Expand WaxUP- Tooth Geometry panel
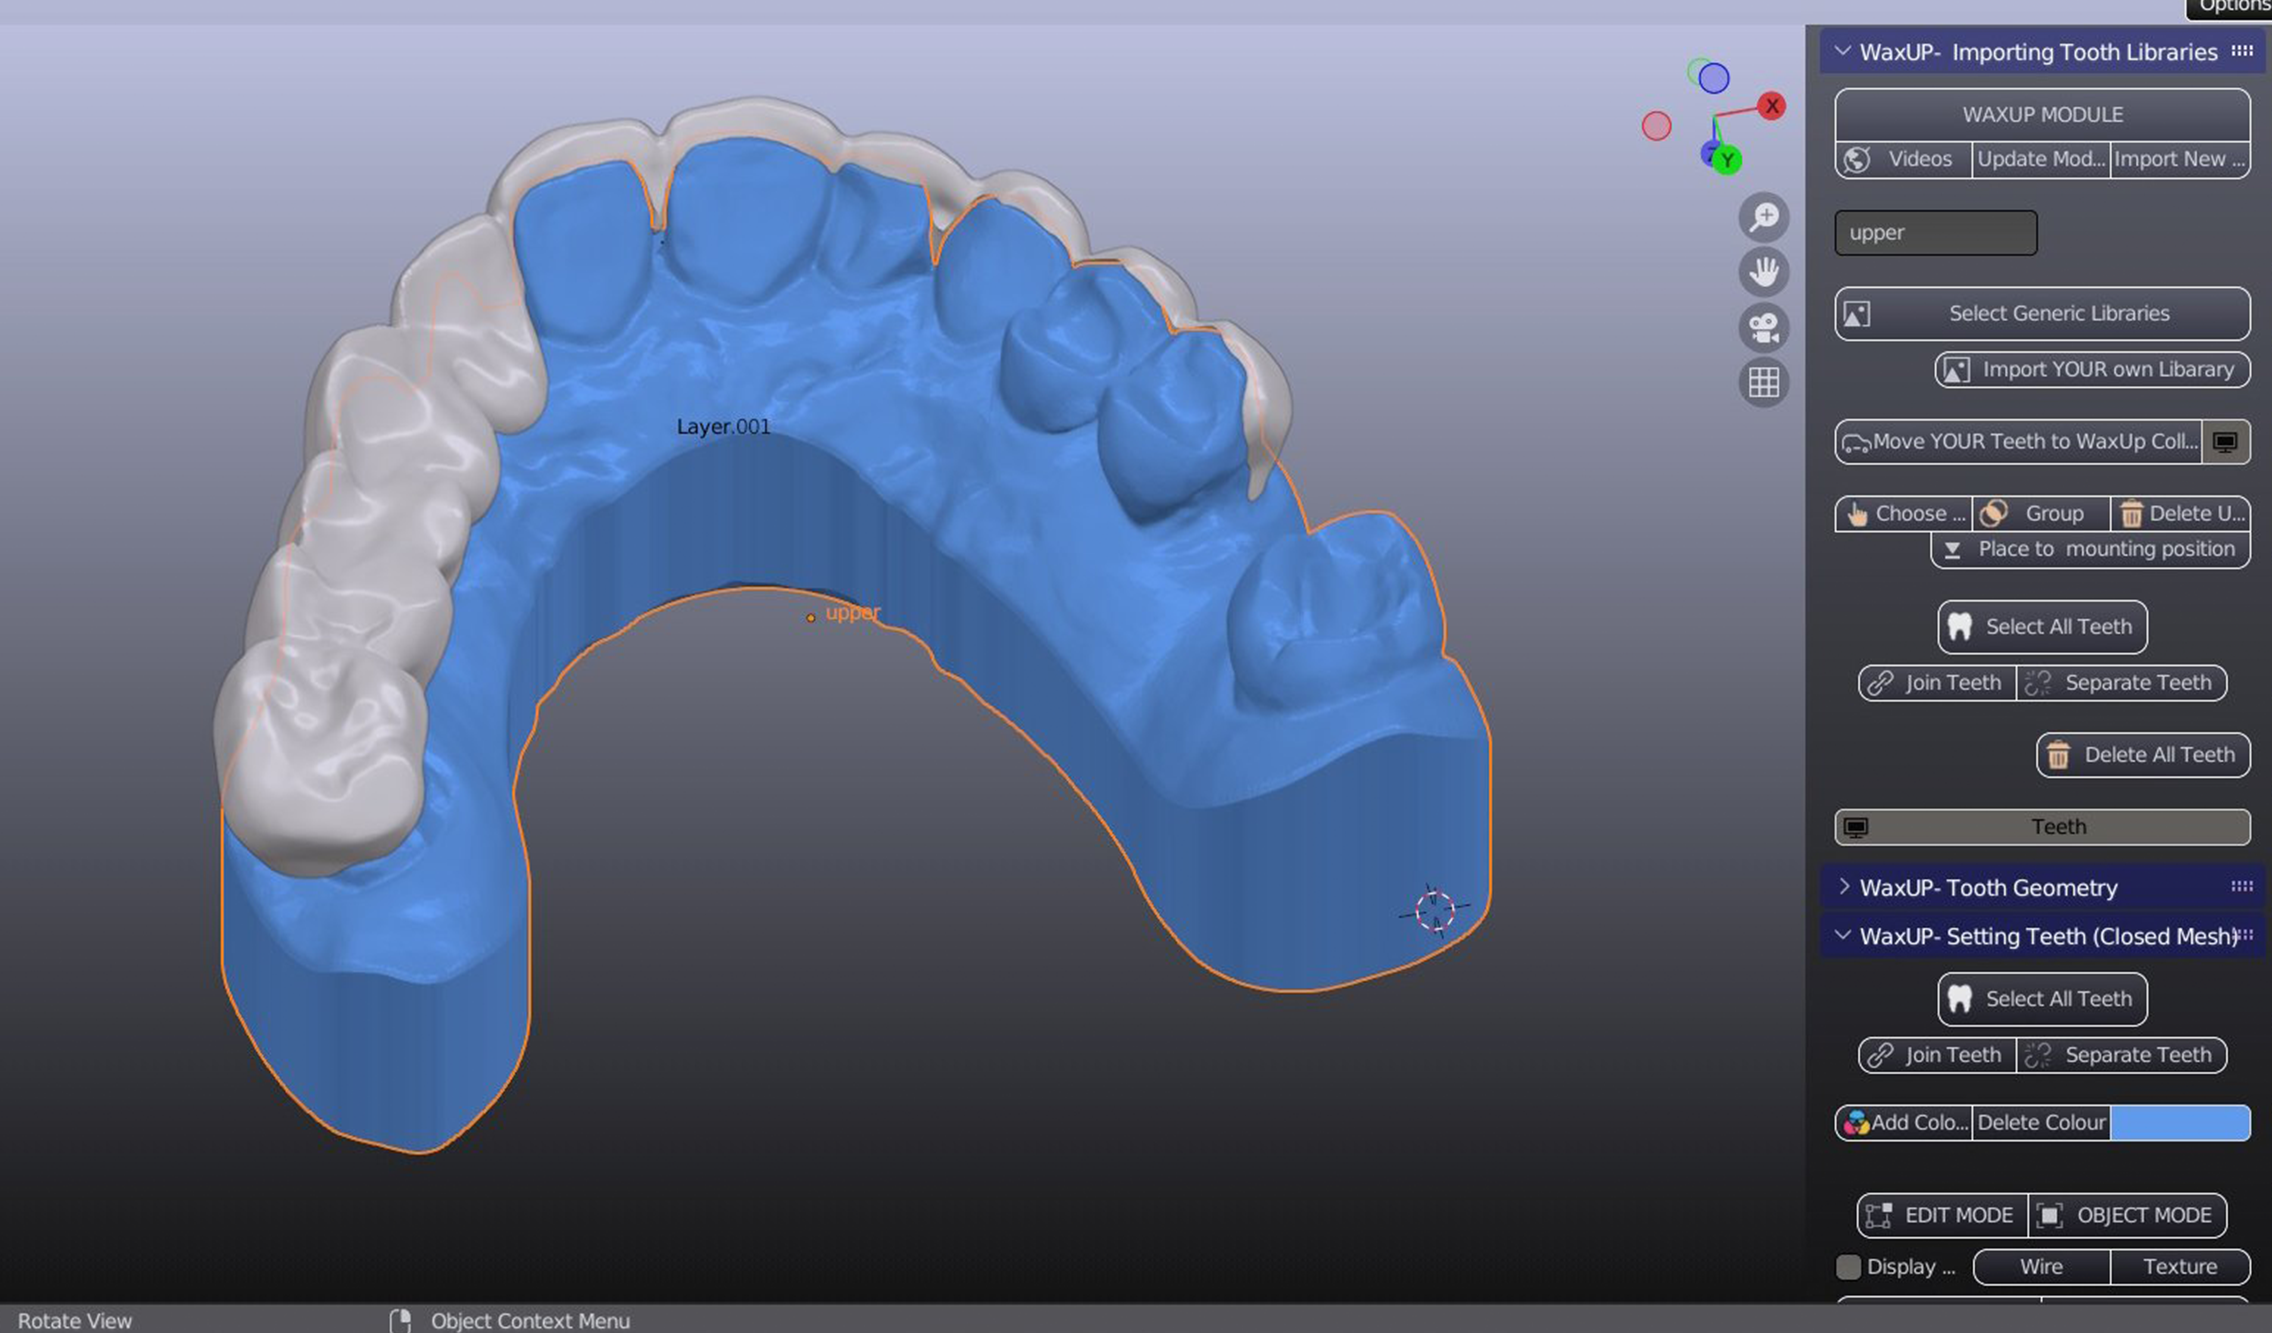Image resolution: width=2272 pixels, height=1333 pixels. [1843, 887]
